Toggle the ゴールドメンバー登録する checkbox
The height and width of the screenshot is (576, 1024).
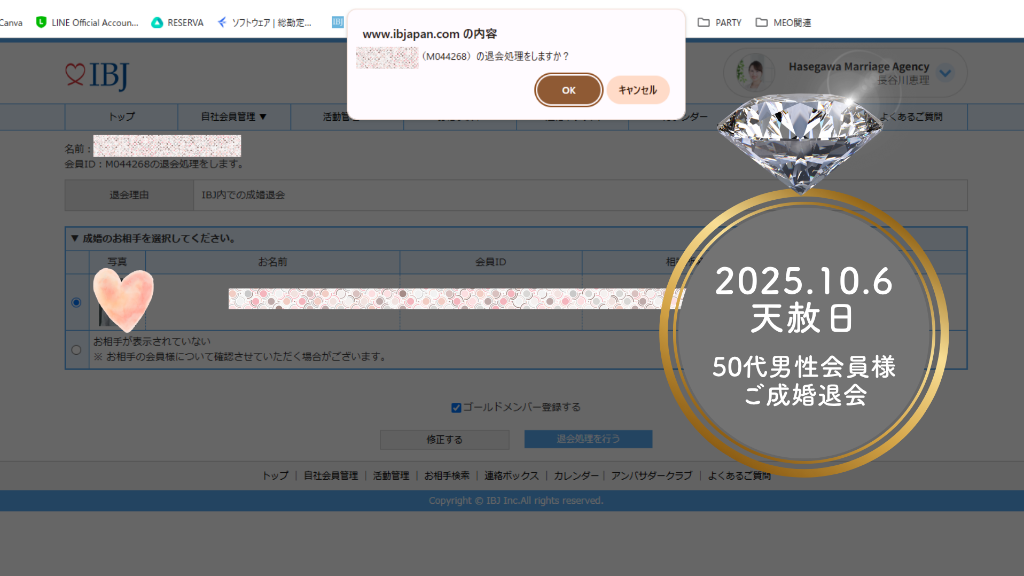[x=456, y=407]
